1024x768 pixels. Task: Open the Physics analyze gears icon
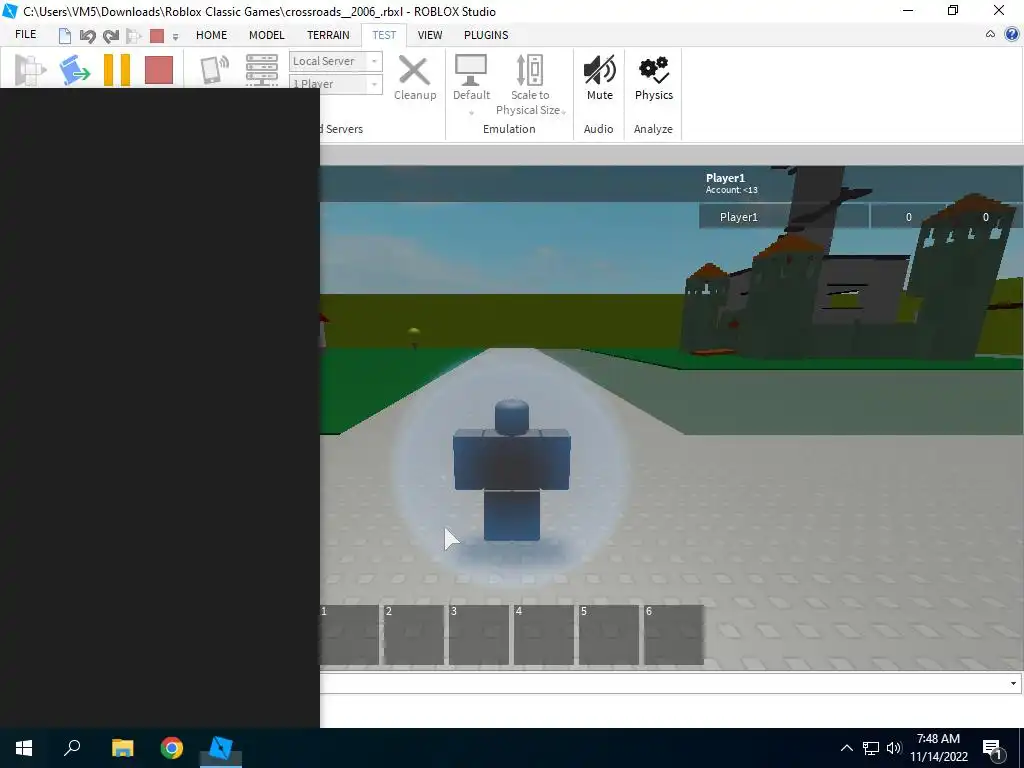pyautogui.click(x=654, y=71)
